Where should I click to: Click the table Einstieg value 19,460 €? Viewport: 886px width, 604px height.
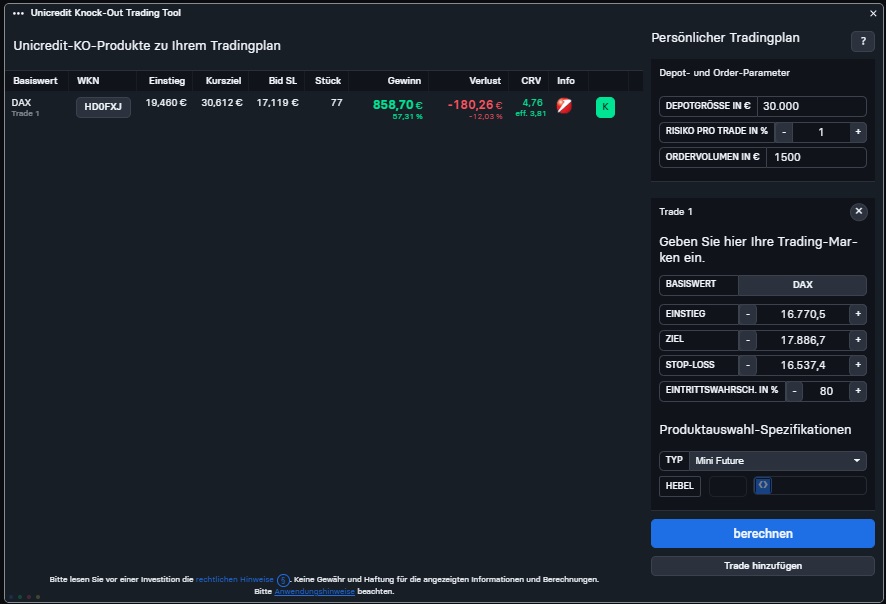point(166,102)
